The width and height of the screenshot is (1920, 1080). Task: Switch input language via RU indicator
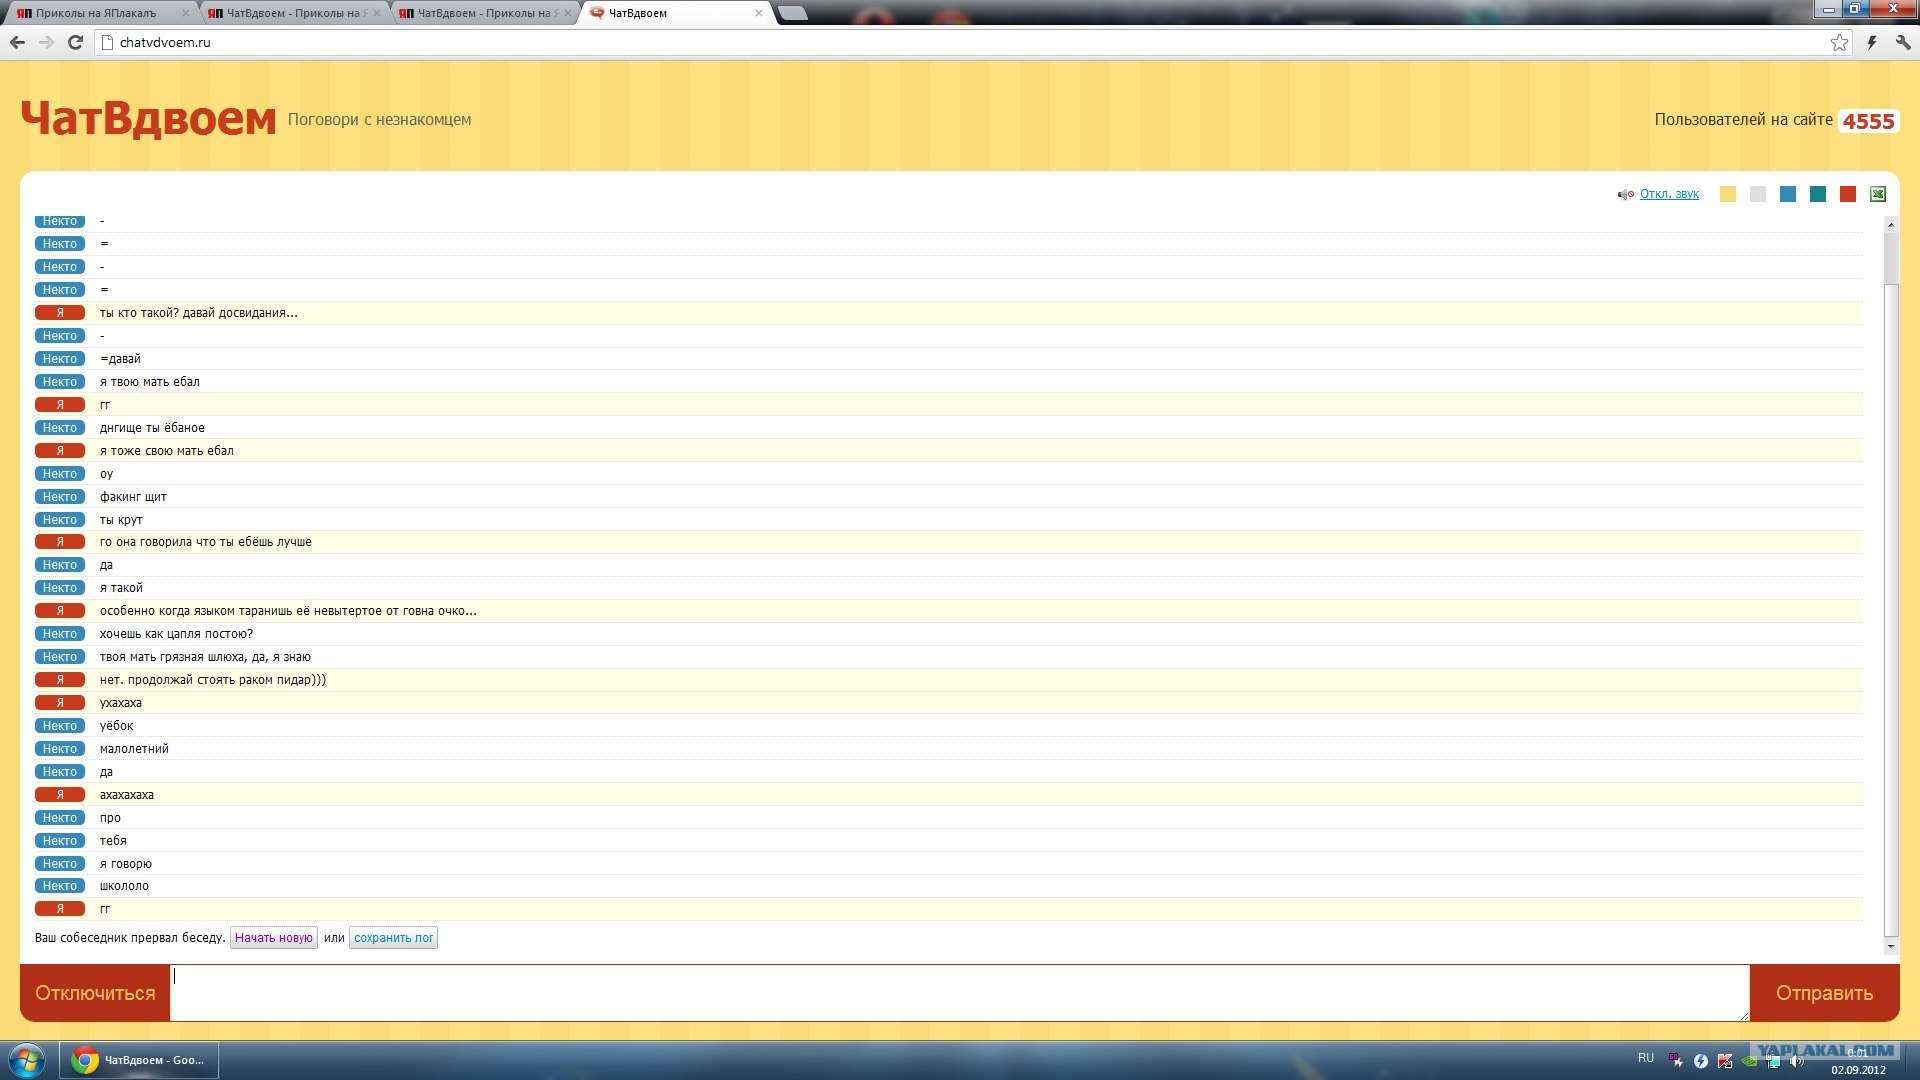1646,1058
